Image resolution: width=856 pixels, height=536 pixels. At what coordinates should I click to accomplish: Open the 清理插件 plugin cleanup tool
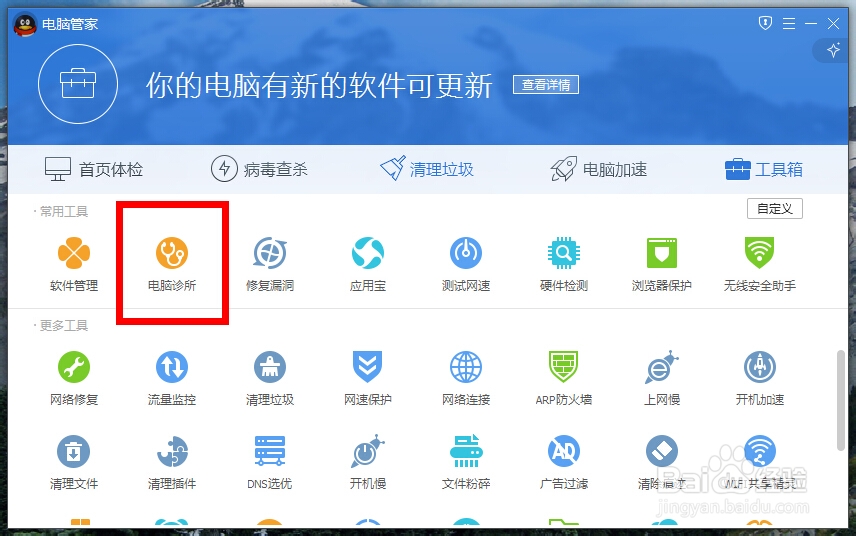[172, 462]
